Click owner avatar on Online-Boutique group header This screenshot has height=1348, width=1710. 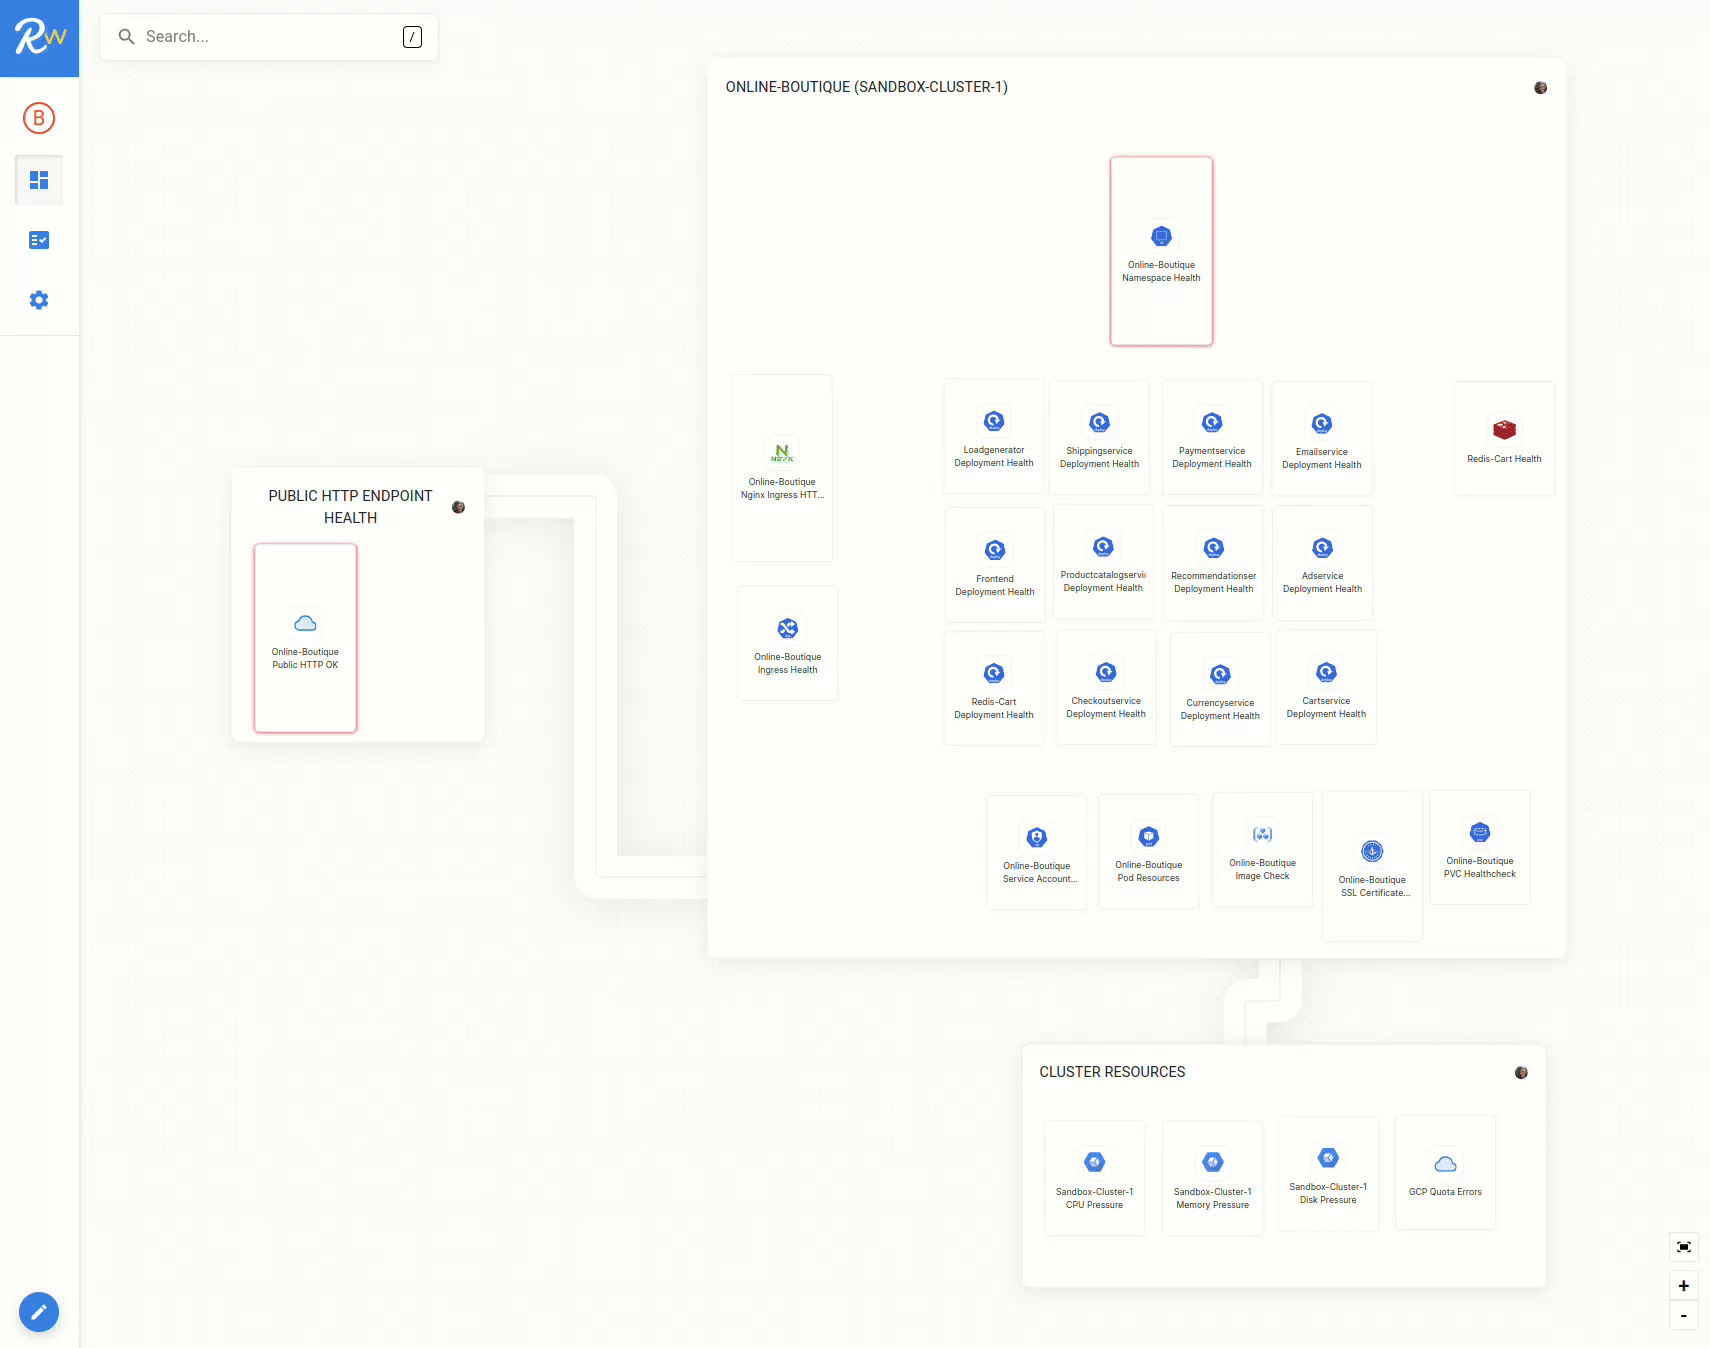(x=1541, y=88)
